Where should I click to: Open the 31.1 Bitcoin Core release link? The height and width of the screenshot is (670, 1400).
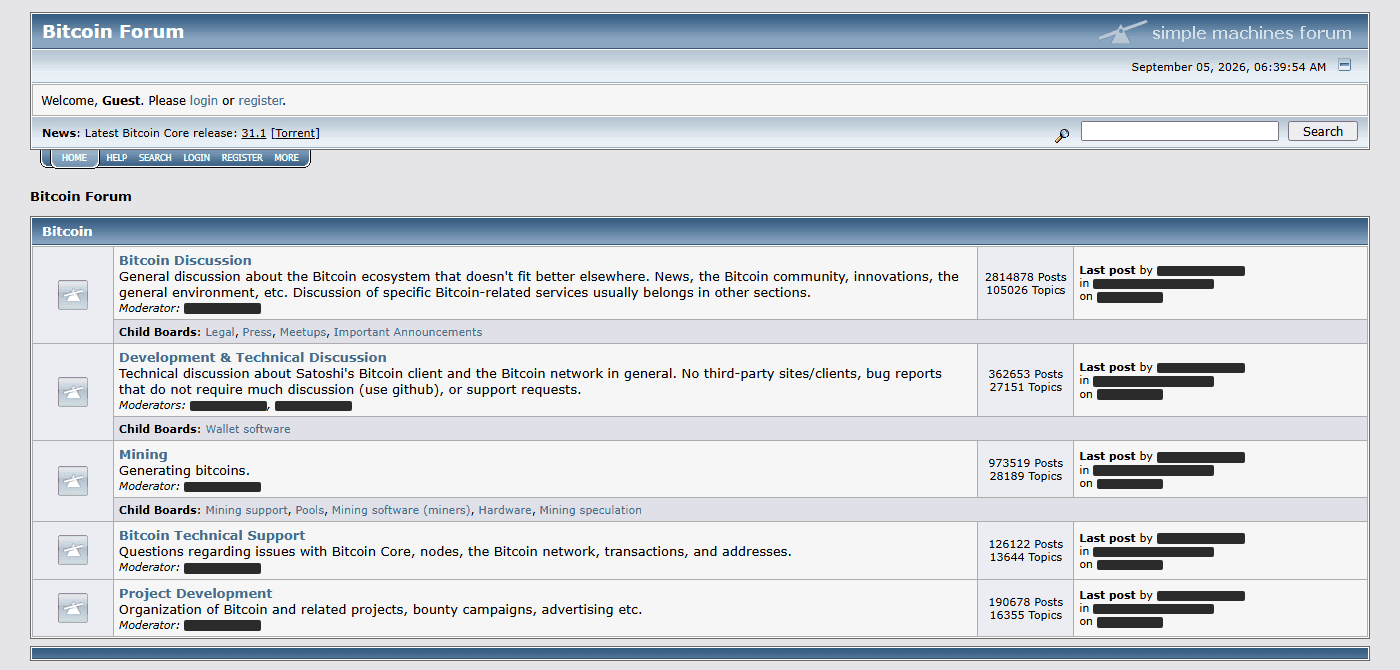tap(254, 133)
